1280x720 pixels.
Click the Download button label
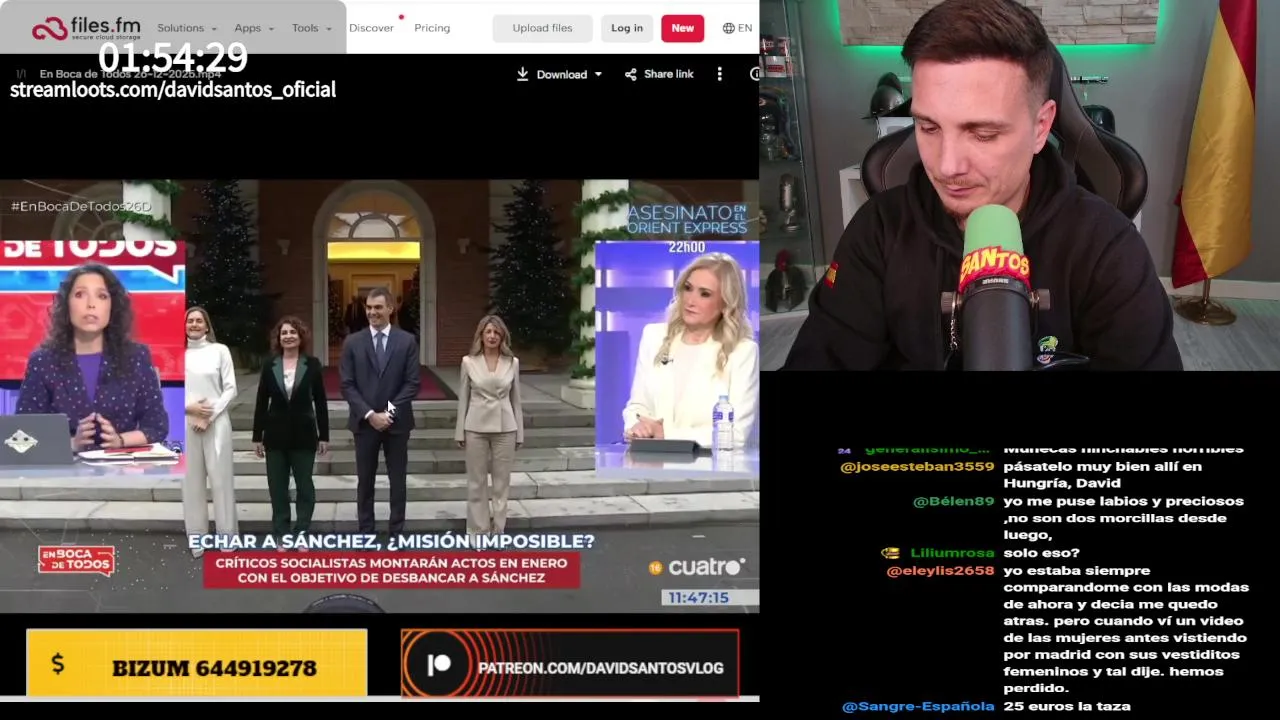click(561, 74)
